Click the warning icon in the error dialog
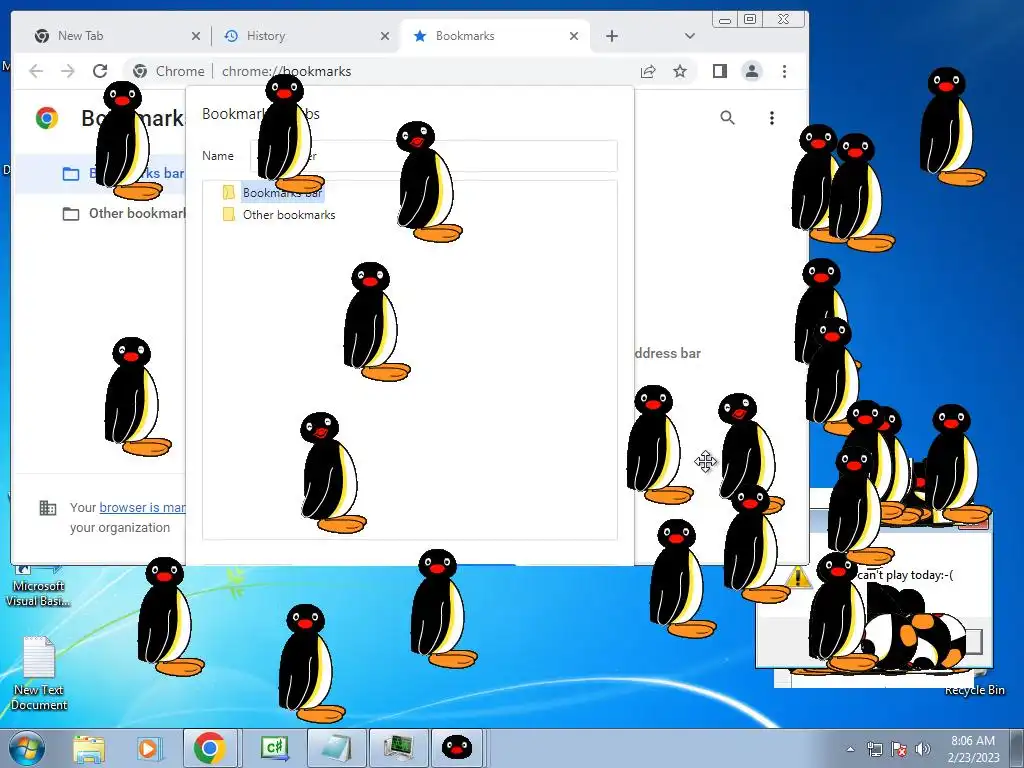Image resolution: width=1024 pixels, height=768 pixels. pyautogui.click(x=797, y=577)
